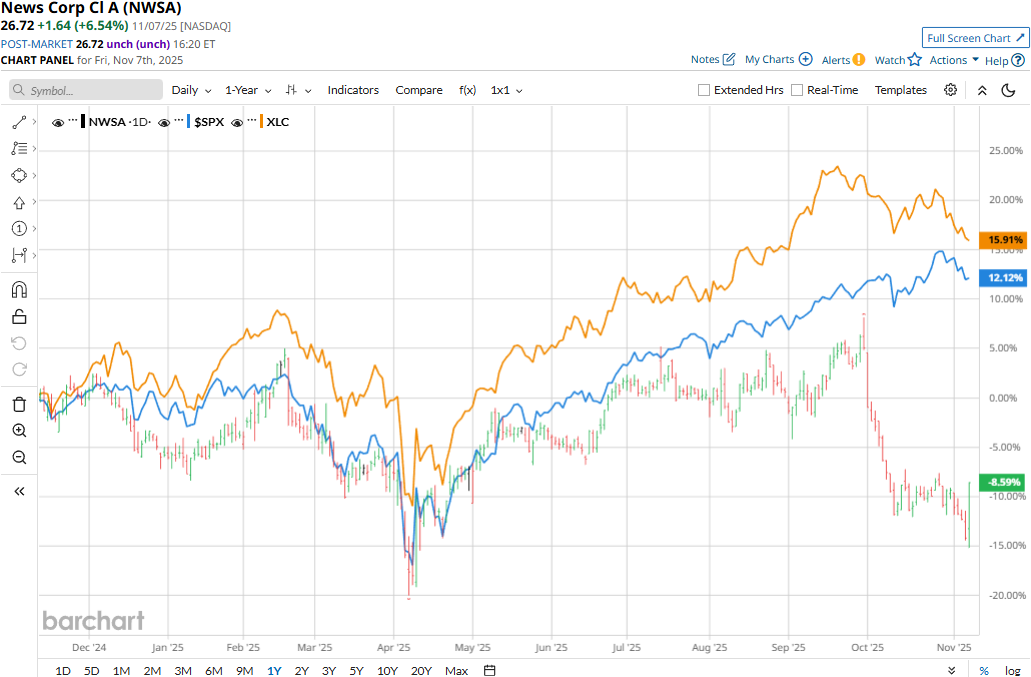Open Alerts exclamation icon

[859, 60]
